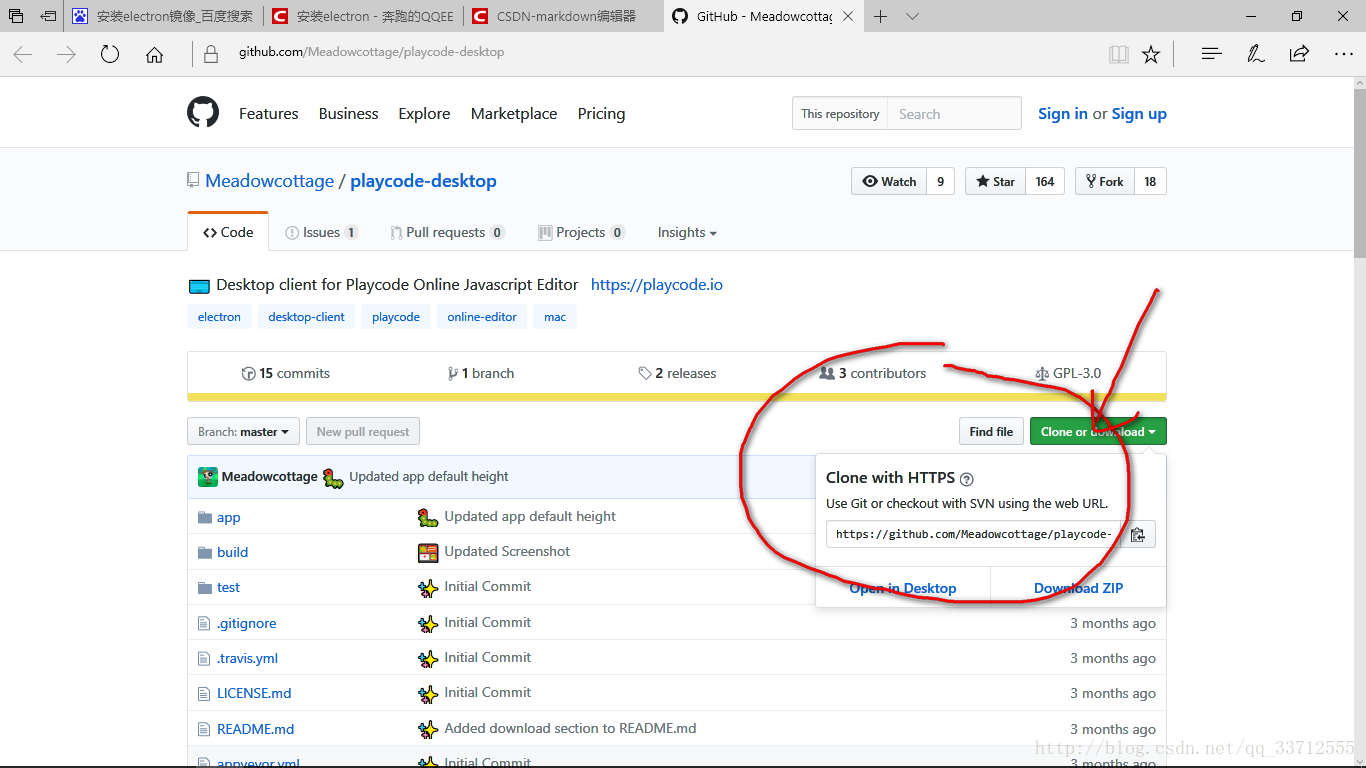Open the .travis.yml file
This screenshot has height=768, width=1366.
coord(247,658)
